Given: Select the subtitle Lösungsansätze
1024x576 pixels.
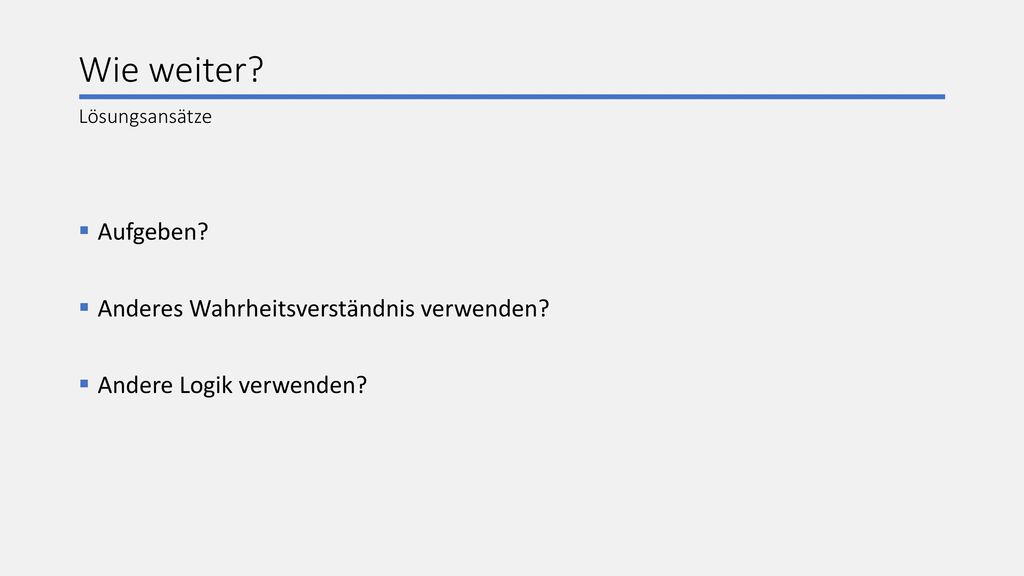Looking at the screenshot, I should (x=145, y=117).
